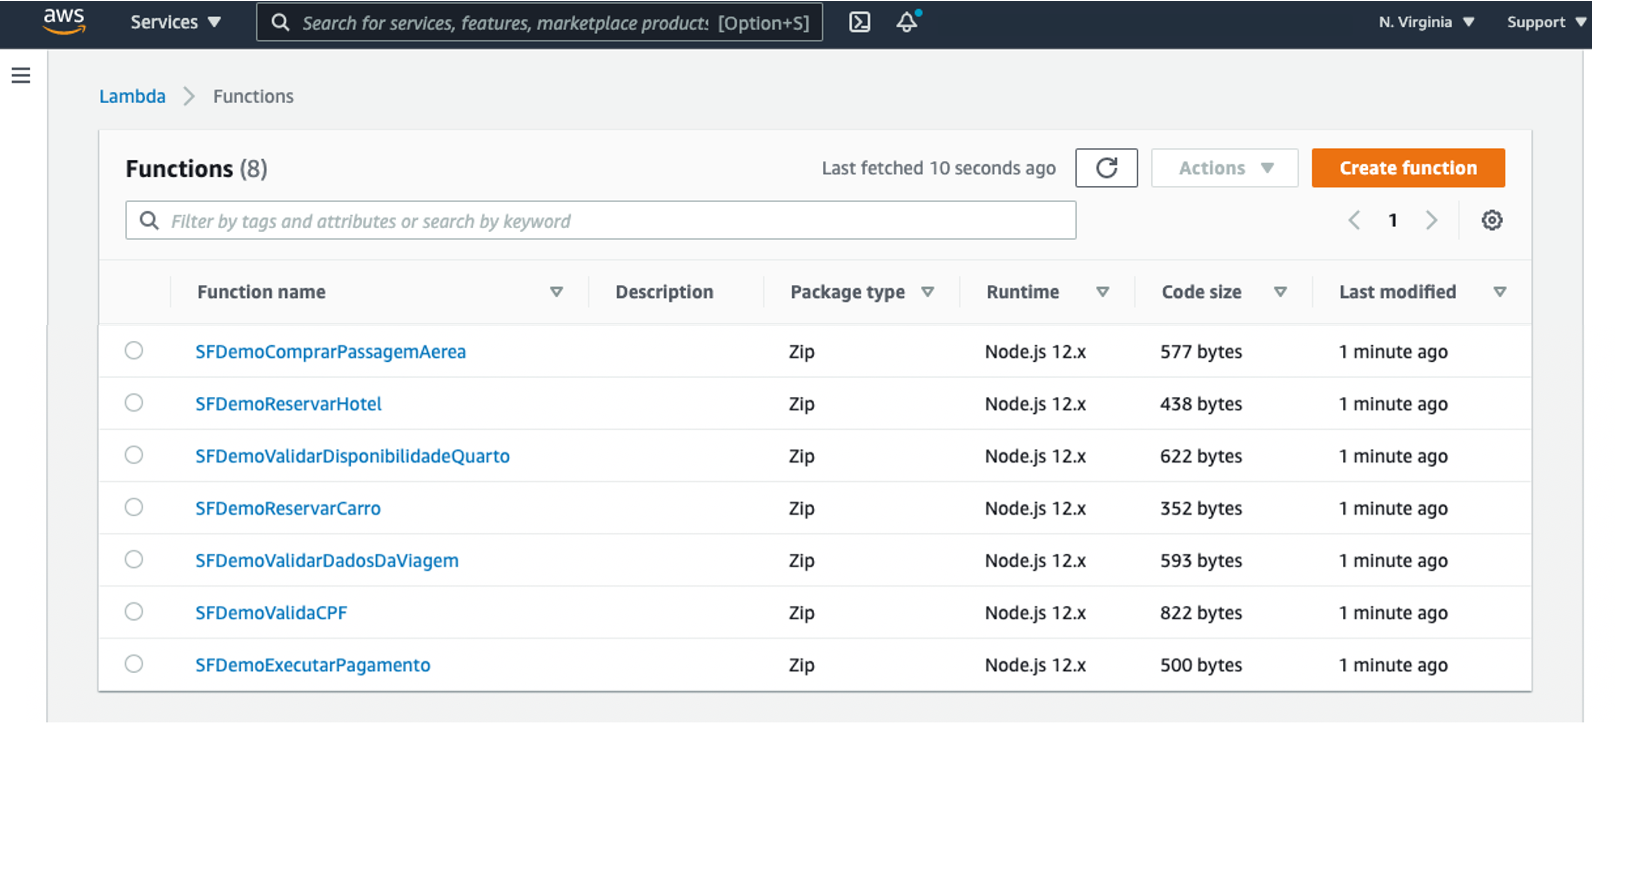Click the 'Functions (8)' heading
The image size is (1642, 876).
tap(196, 169)
